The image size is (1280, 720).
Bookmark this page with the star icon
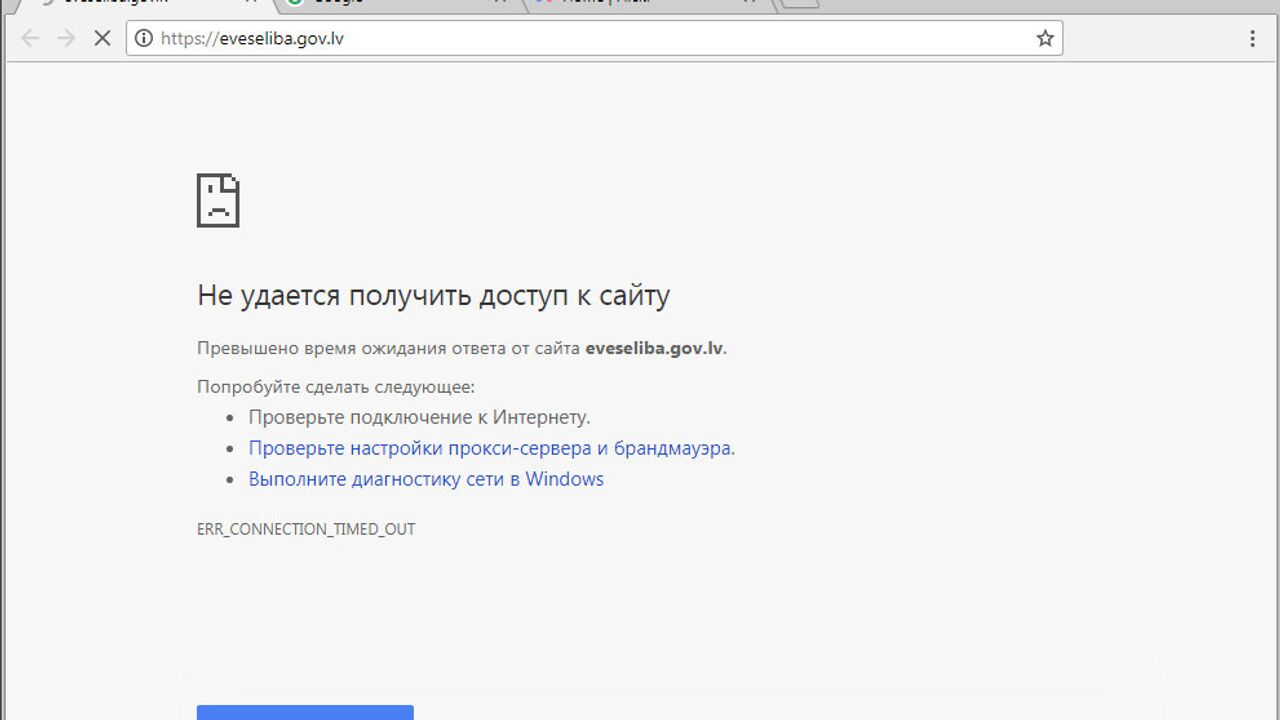tap(1045, 39)
